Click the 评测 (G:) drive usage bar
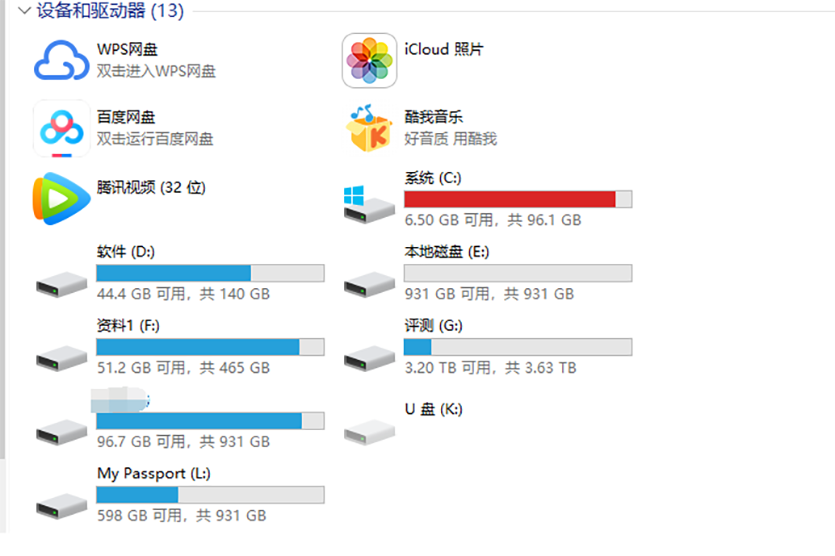The height and width of the screenshot is (556, 835). [517, 347]
